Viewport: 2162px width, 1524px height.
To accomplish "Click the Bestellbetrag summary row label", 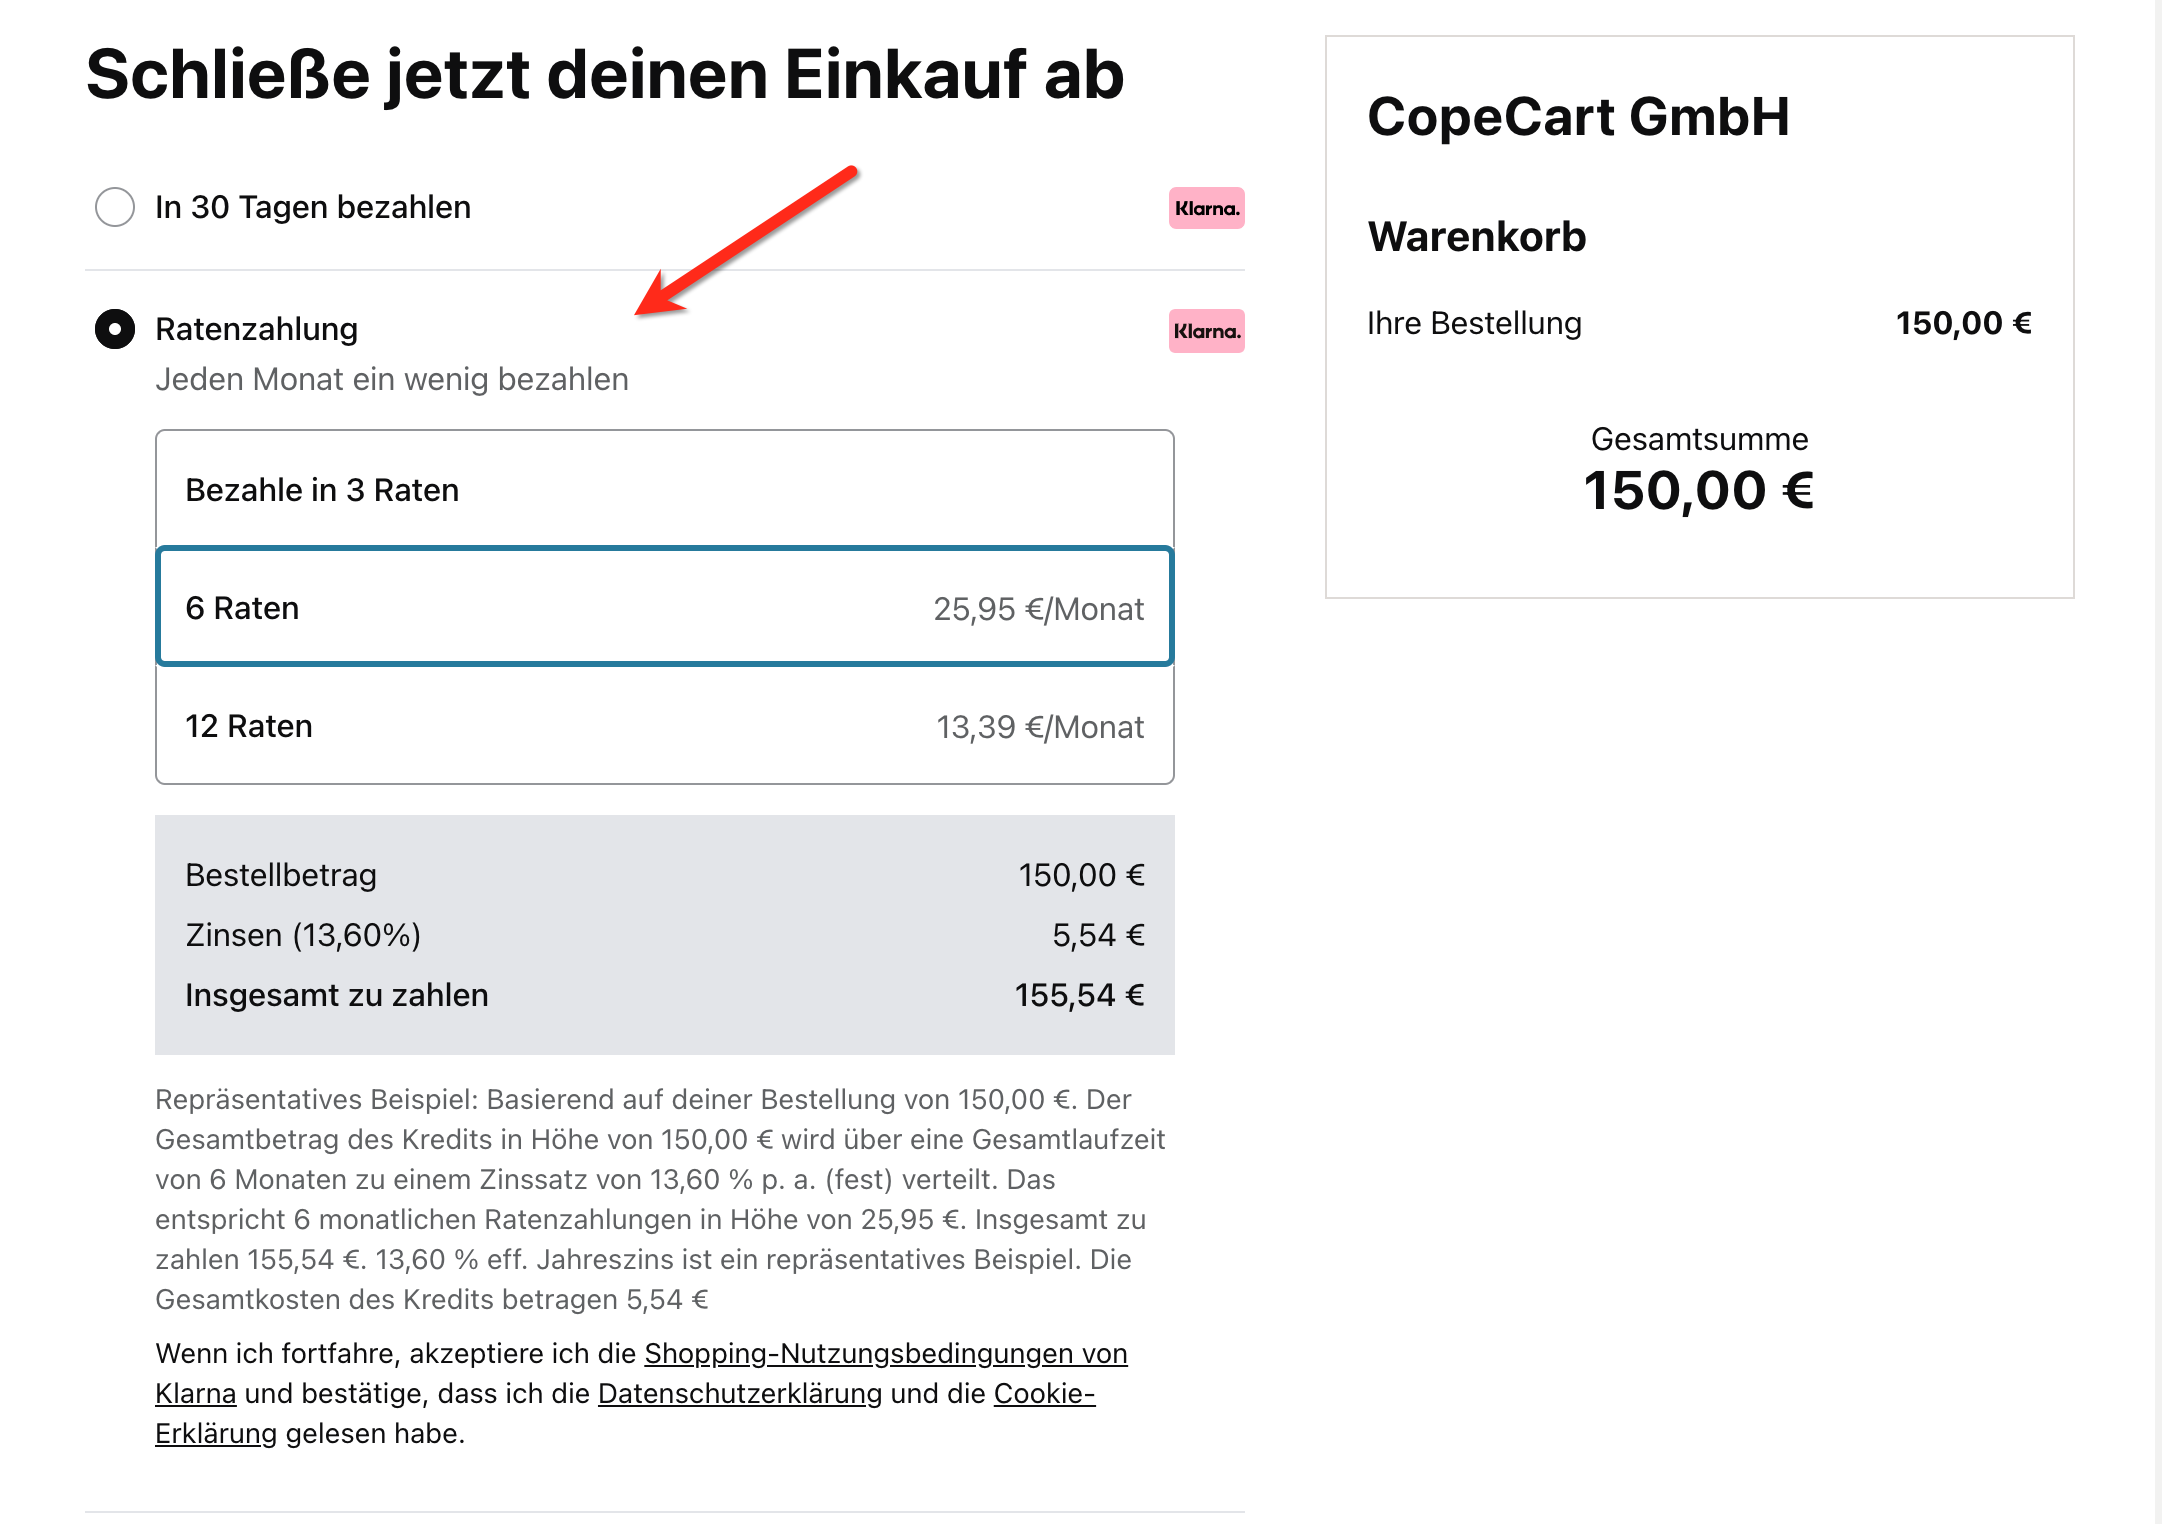I will pyautogui.click(x=281, y=875).
